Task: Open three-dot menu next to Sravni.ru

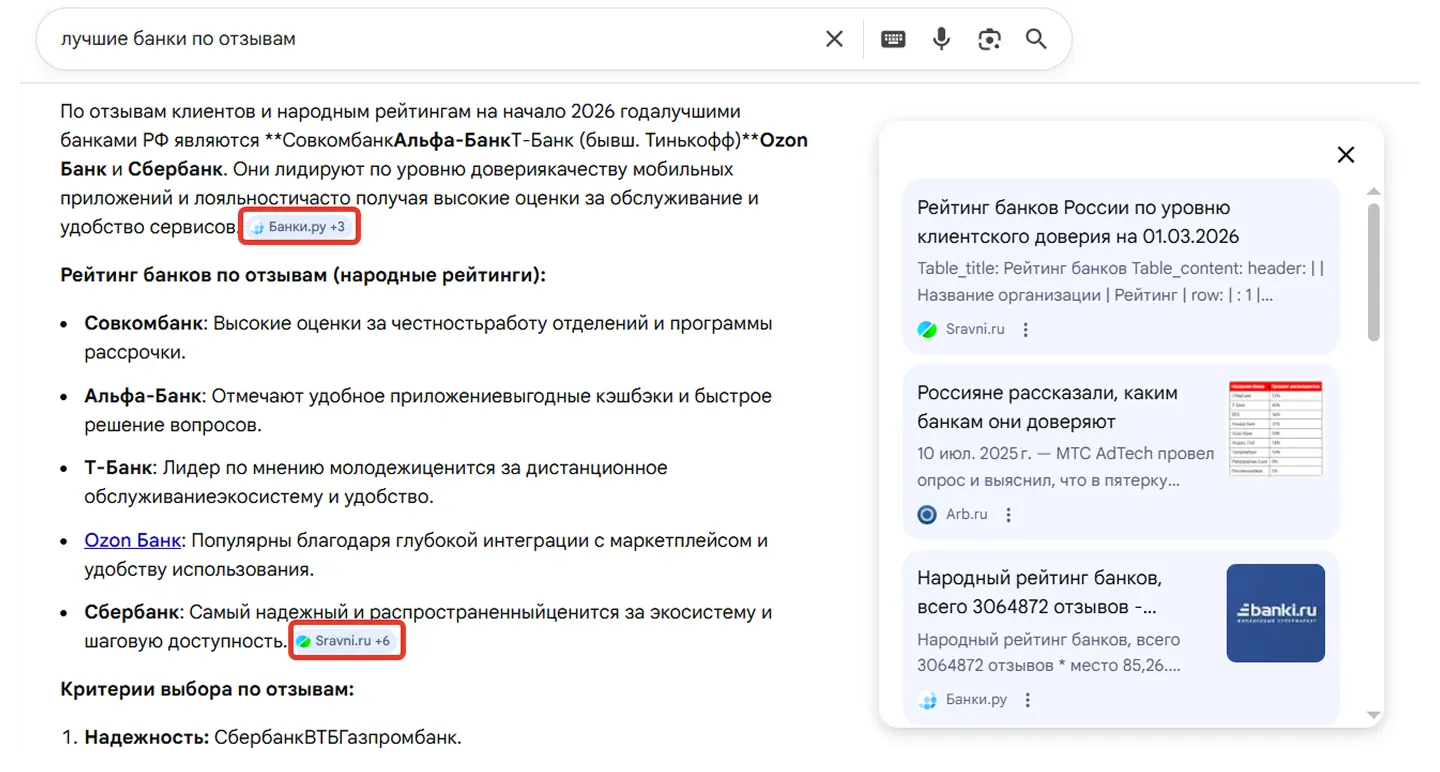Action: coord(1026,329)
